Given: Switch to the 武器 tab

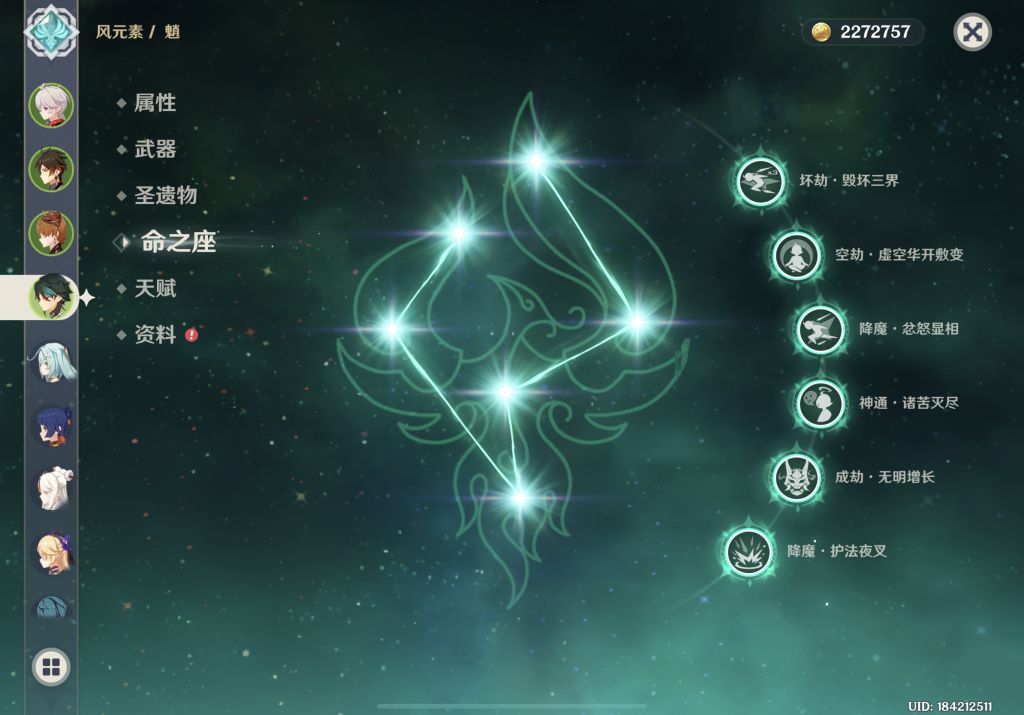Looking at the screenshot, I should [x=155, y=149].
